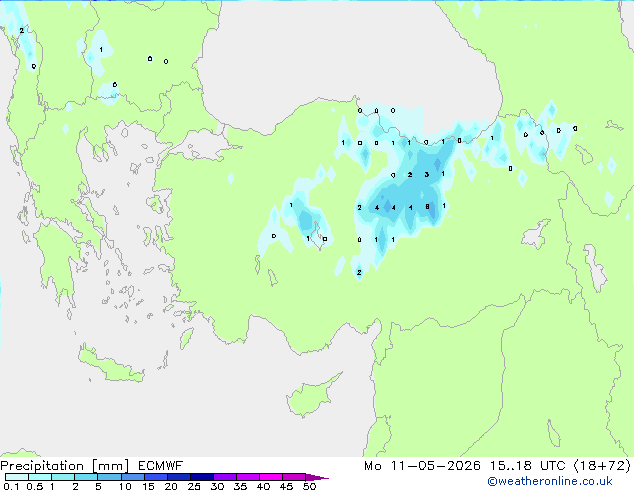Pick the 1–2 mm legend swatch
634x490 pixels.
(x=63, y=477)
